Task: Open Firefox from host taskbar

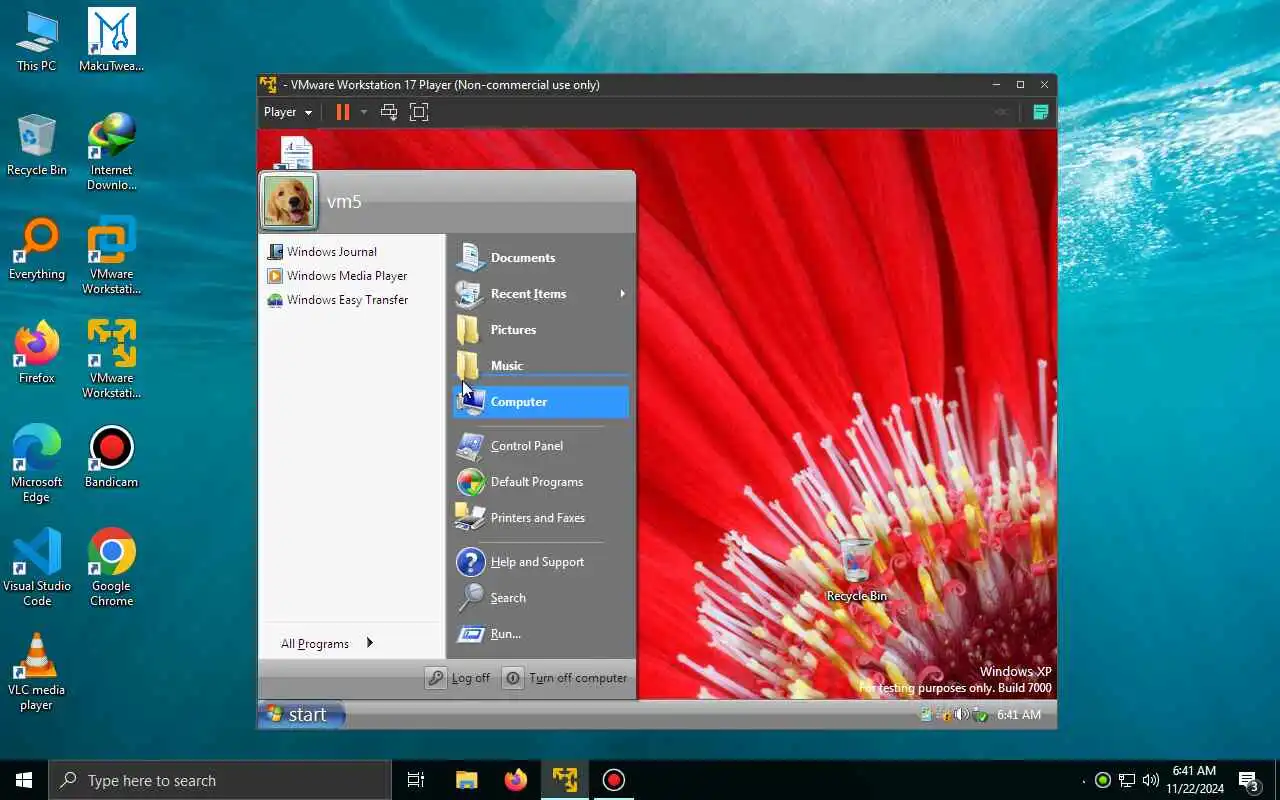Action: point(516,780)
